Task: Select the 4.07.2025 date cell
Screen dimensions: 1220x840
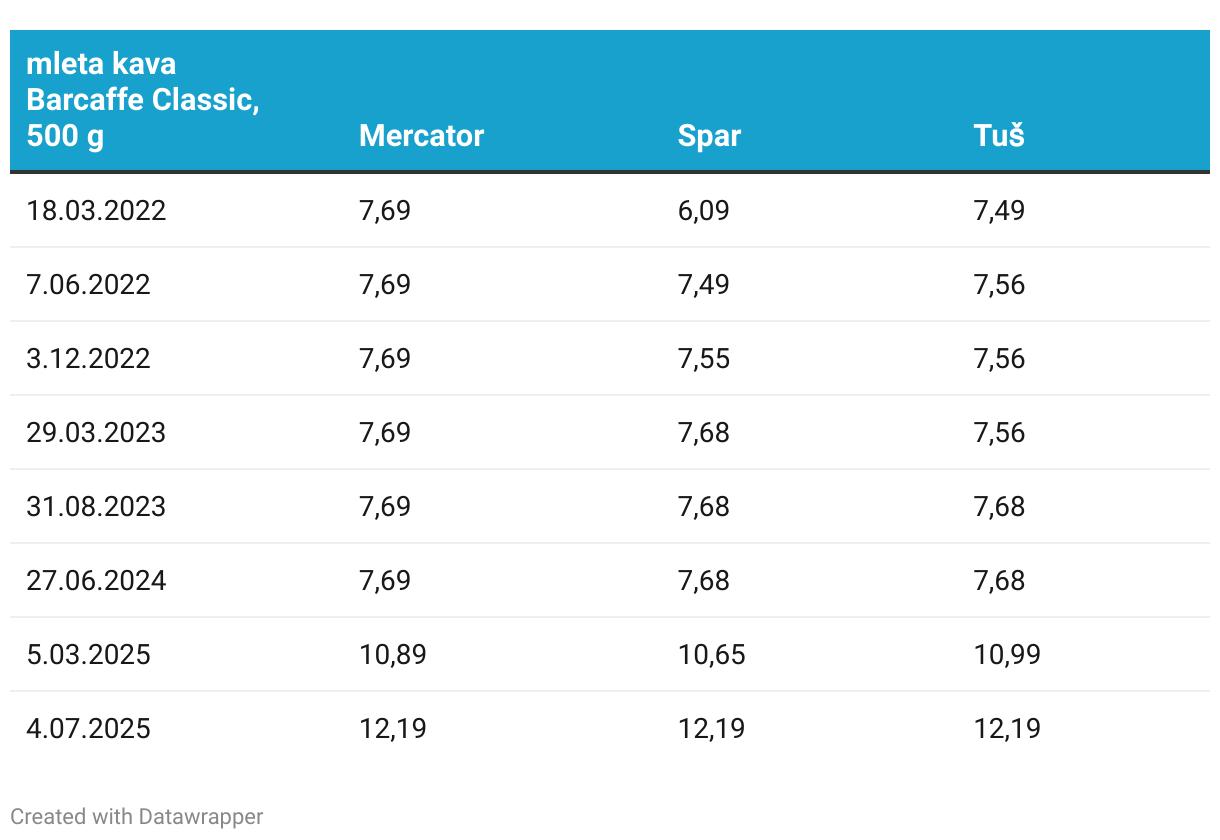Action: tap(88, 729)
